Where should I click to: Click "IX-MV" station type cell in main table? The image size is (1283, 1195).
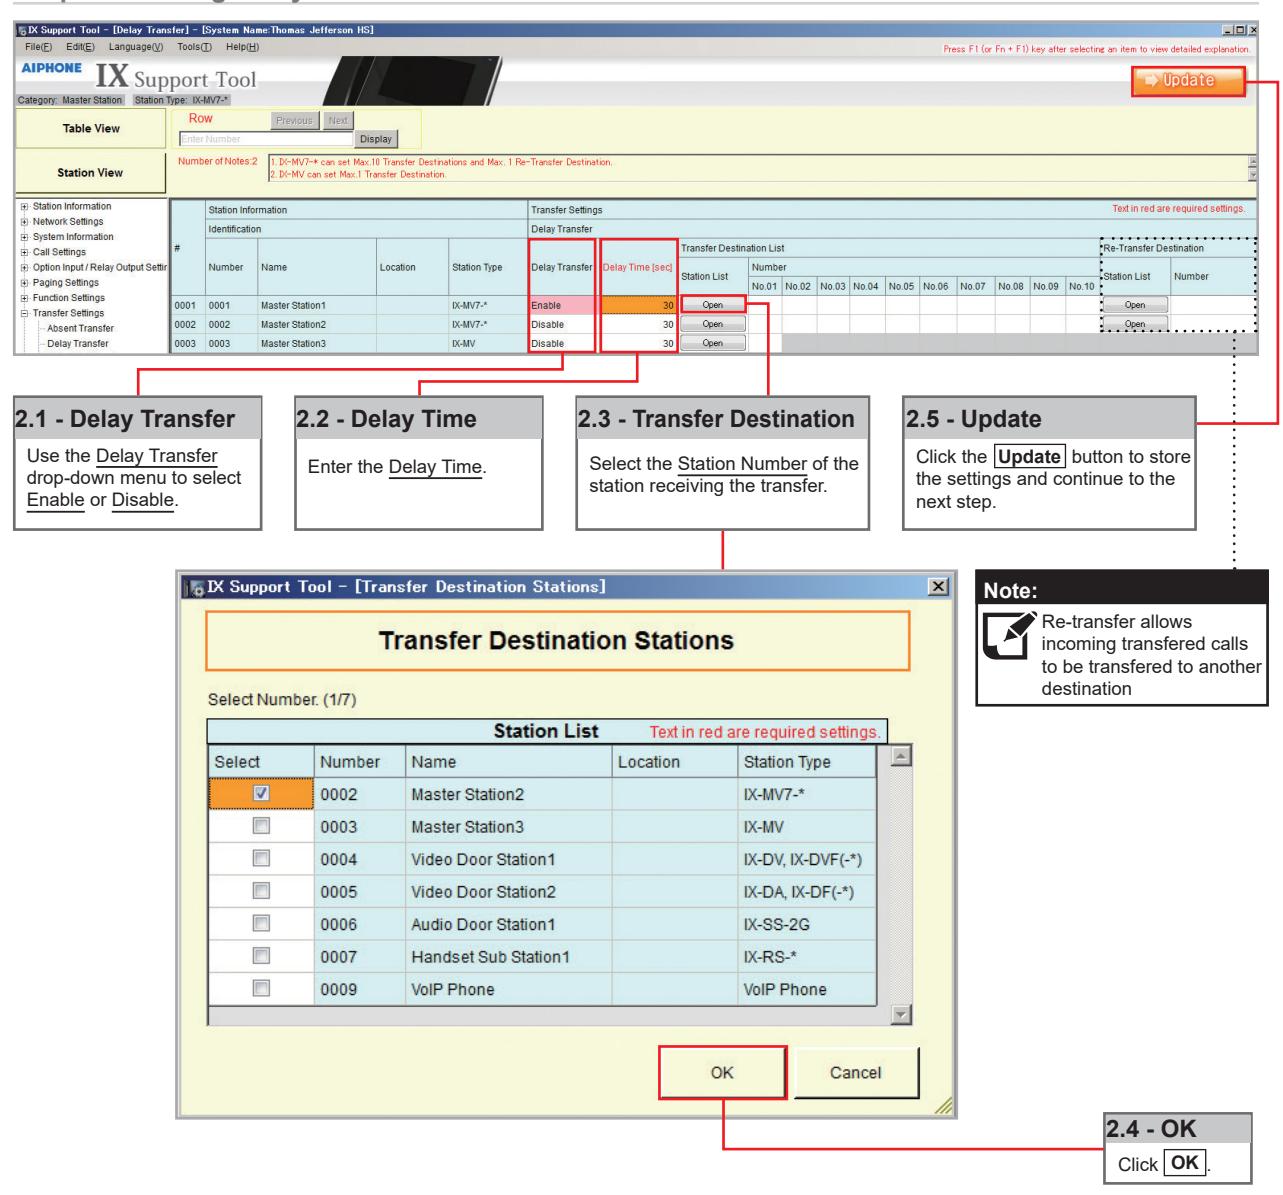487,343
